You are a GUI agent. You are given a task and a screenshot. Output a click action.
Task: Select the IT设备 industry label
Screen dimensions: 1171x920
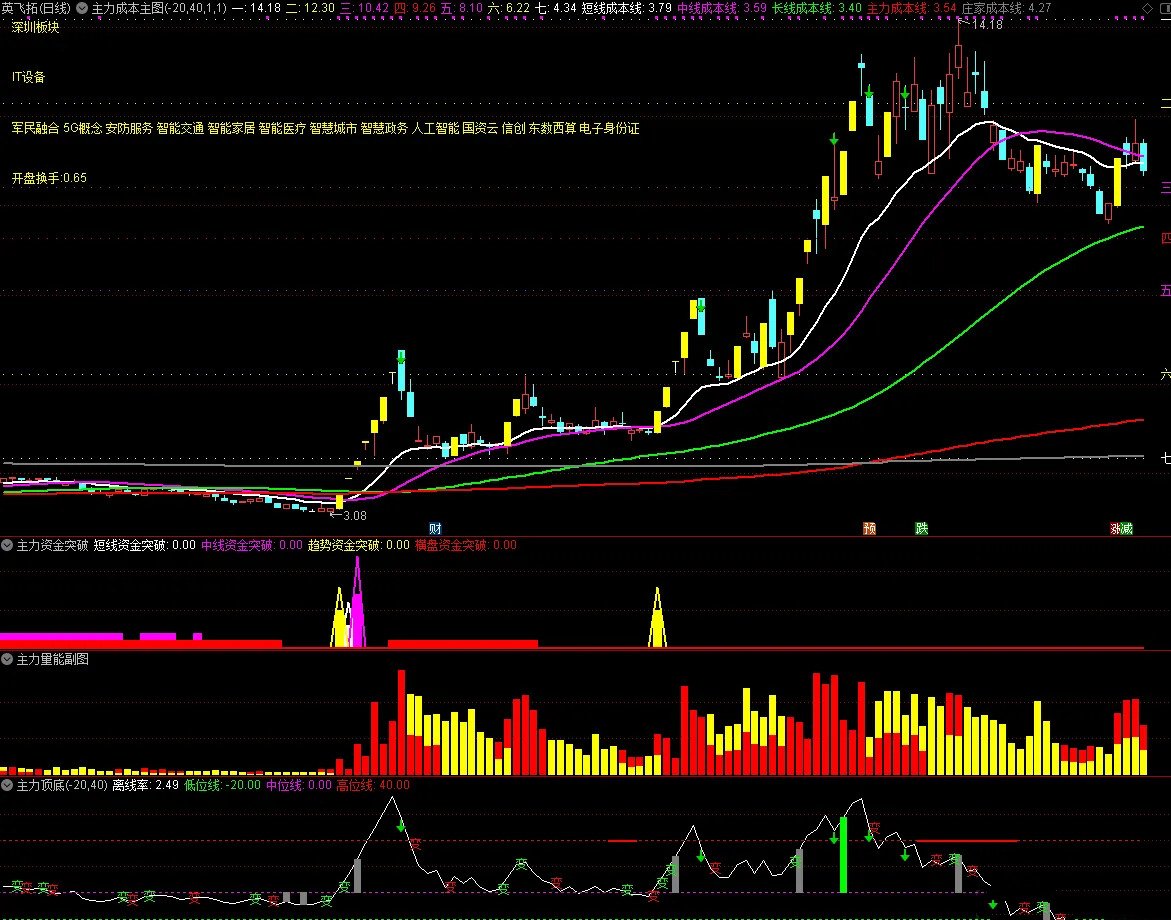coord(29,77)
